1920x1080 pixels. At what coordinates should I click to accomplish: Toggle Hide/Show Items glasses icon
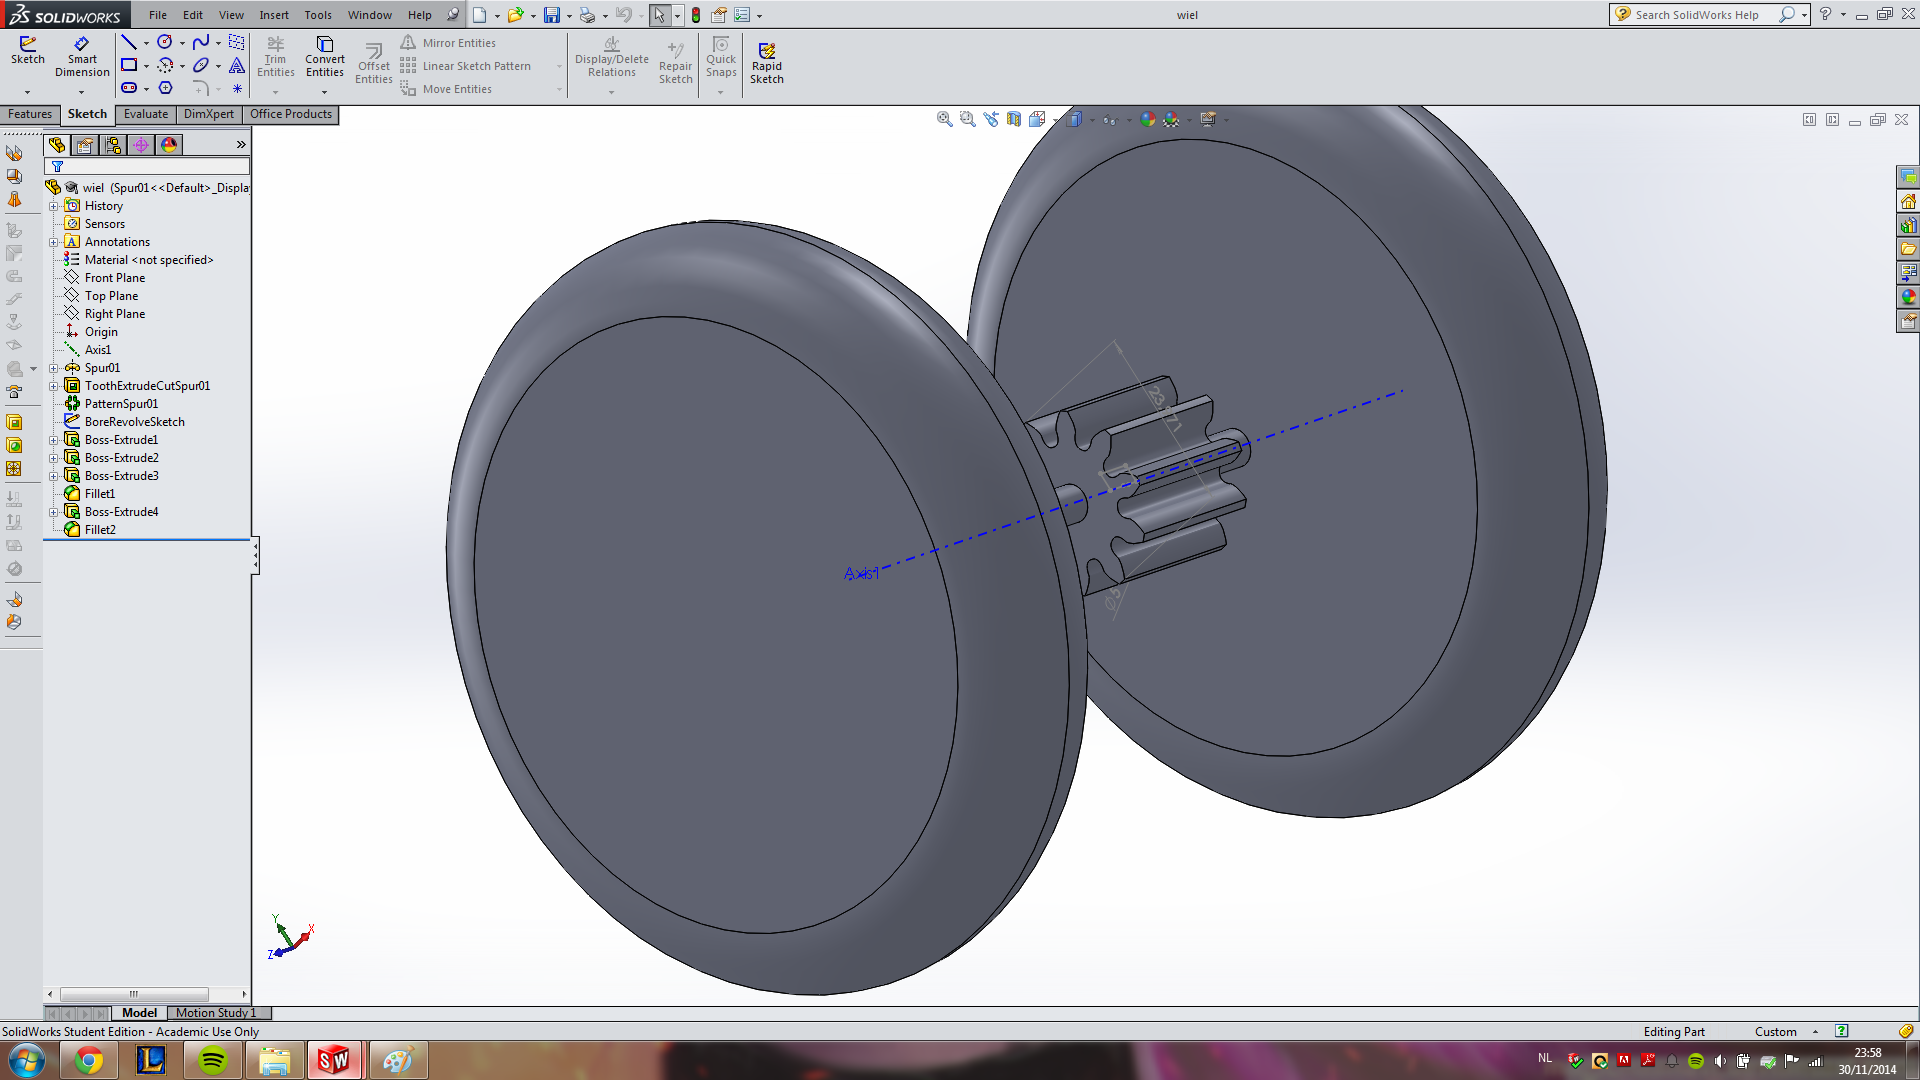coord(1109,120)
